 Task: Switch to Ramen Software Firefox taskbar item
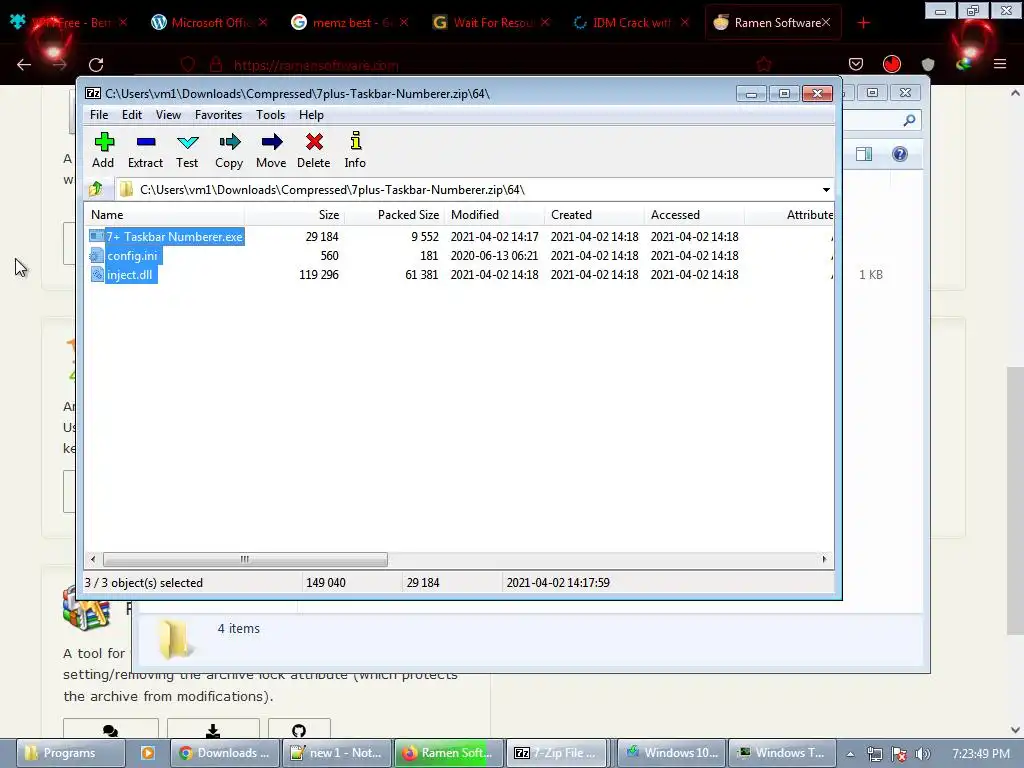(x=448, y=753)
